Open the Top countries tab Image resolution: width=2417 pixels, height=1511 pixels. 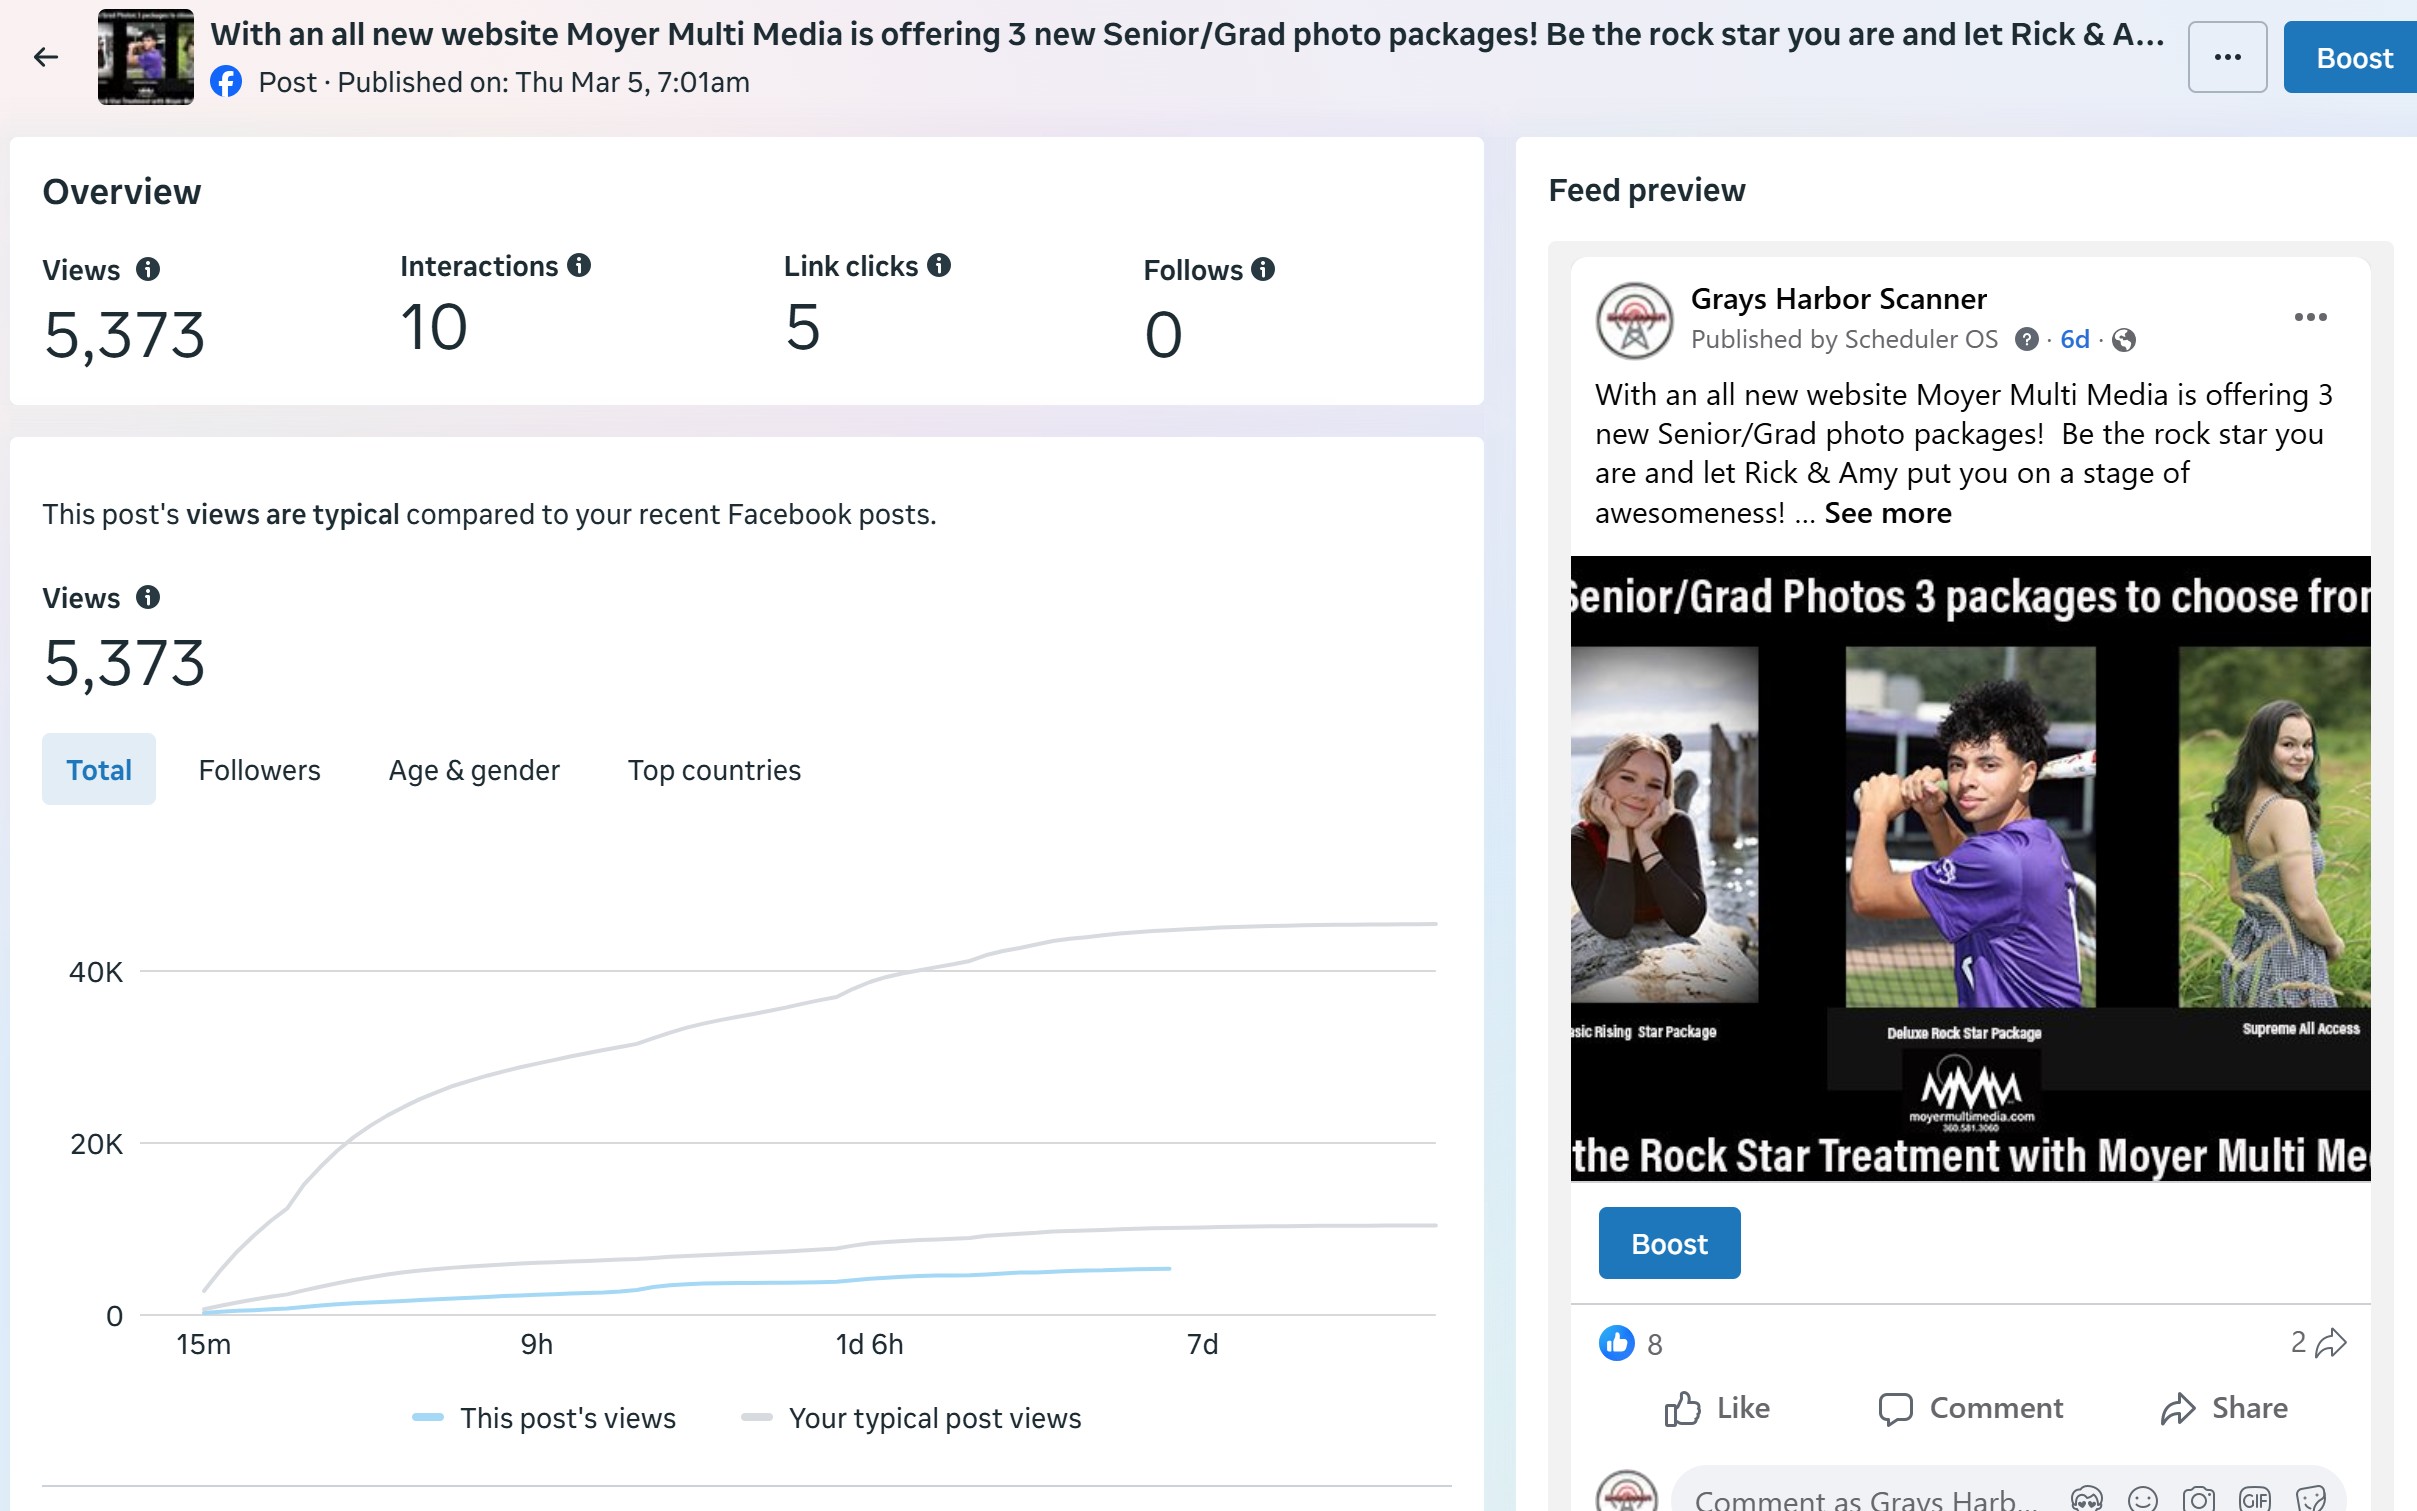click(714, 770)
